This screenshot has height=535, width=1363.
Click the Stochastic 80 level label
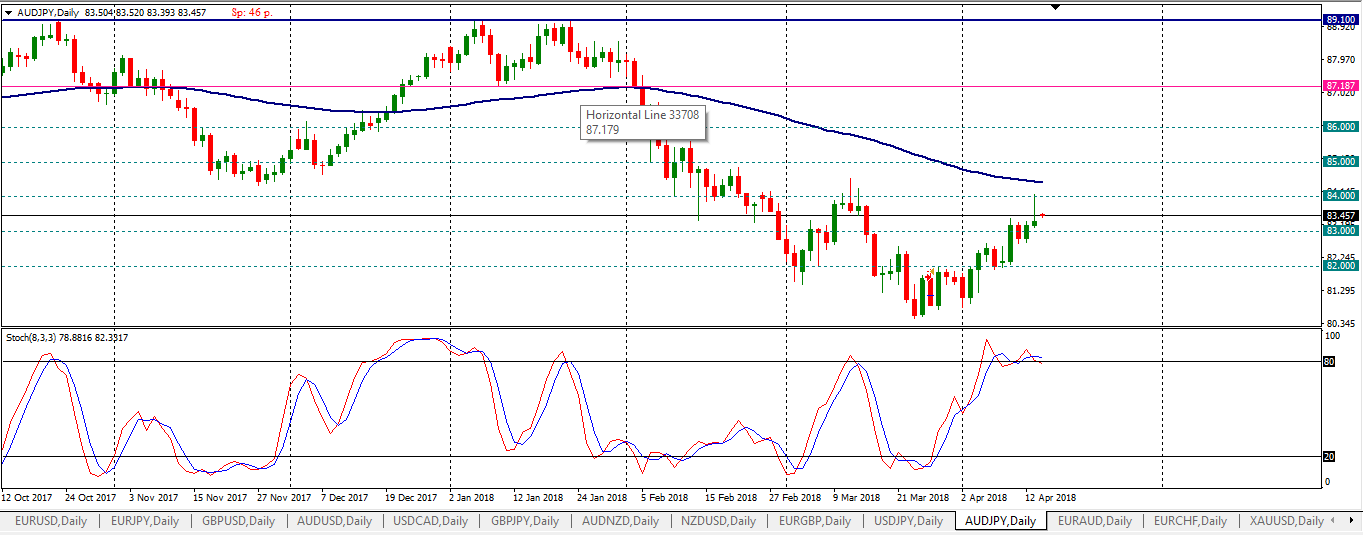tap(1329, 361)
